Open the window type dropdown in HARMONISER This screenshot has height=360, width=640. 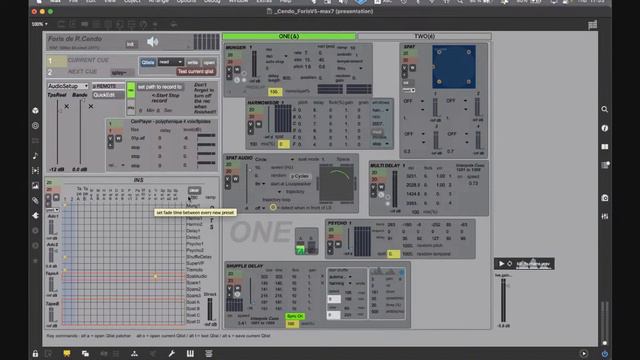pyautogui.click(x=380, y=110)
